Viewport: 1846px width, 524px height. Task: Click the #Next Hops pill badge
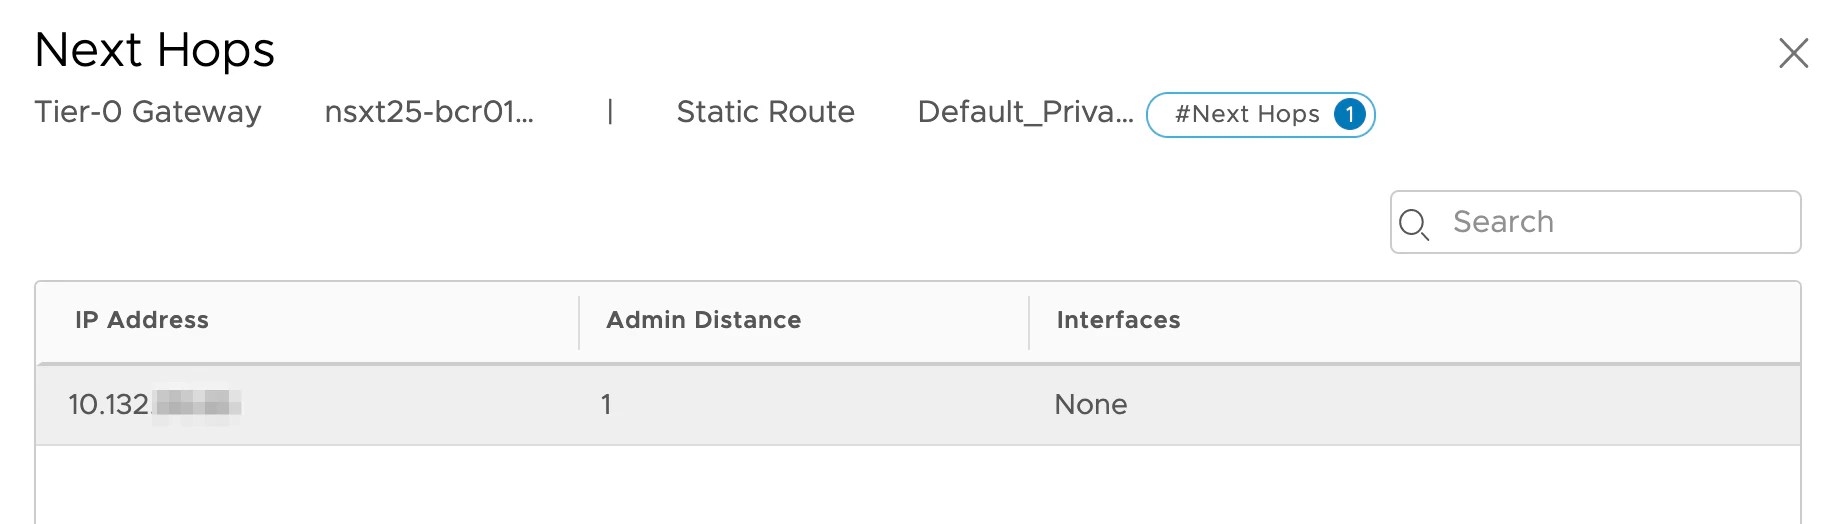click(x=1247, y=114)
